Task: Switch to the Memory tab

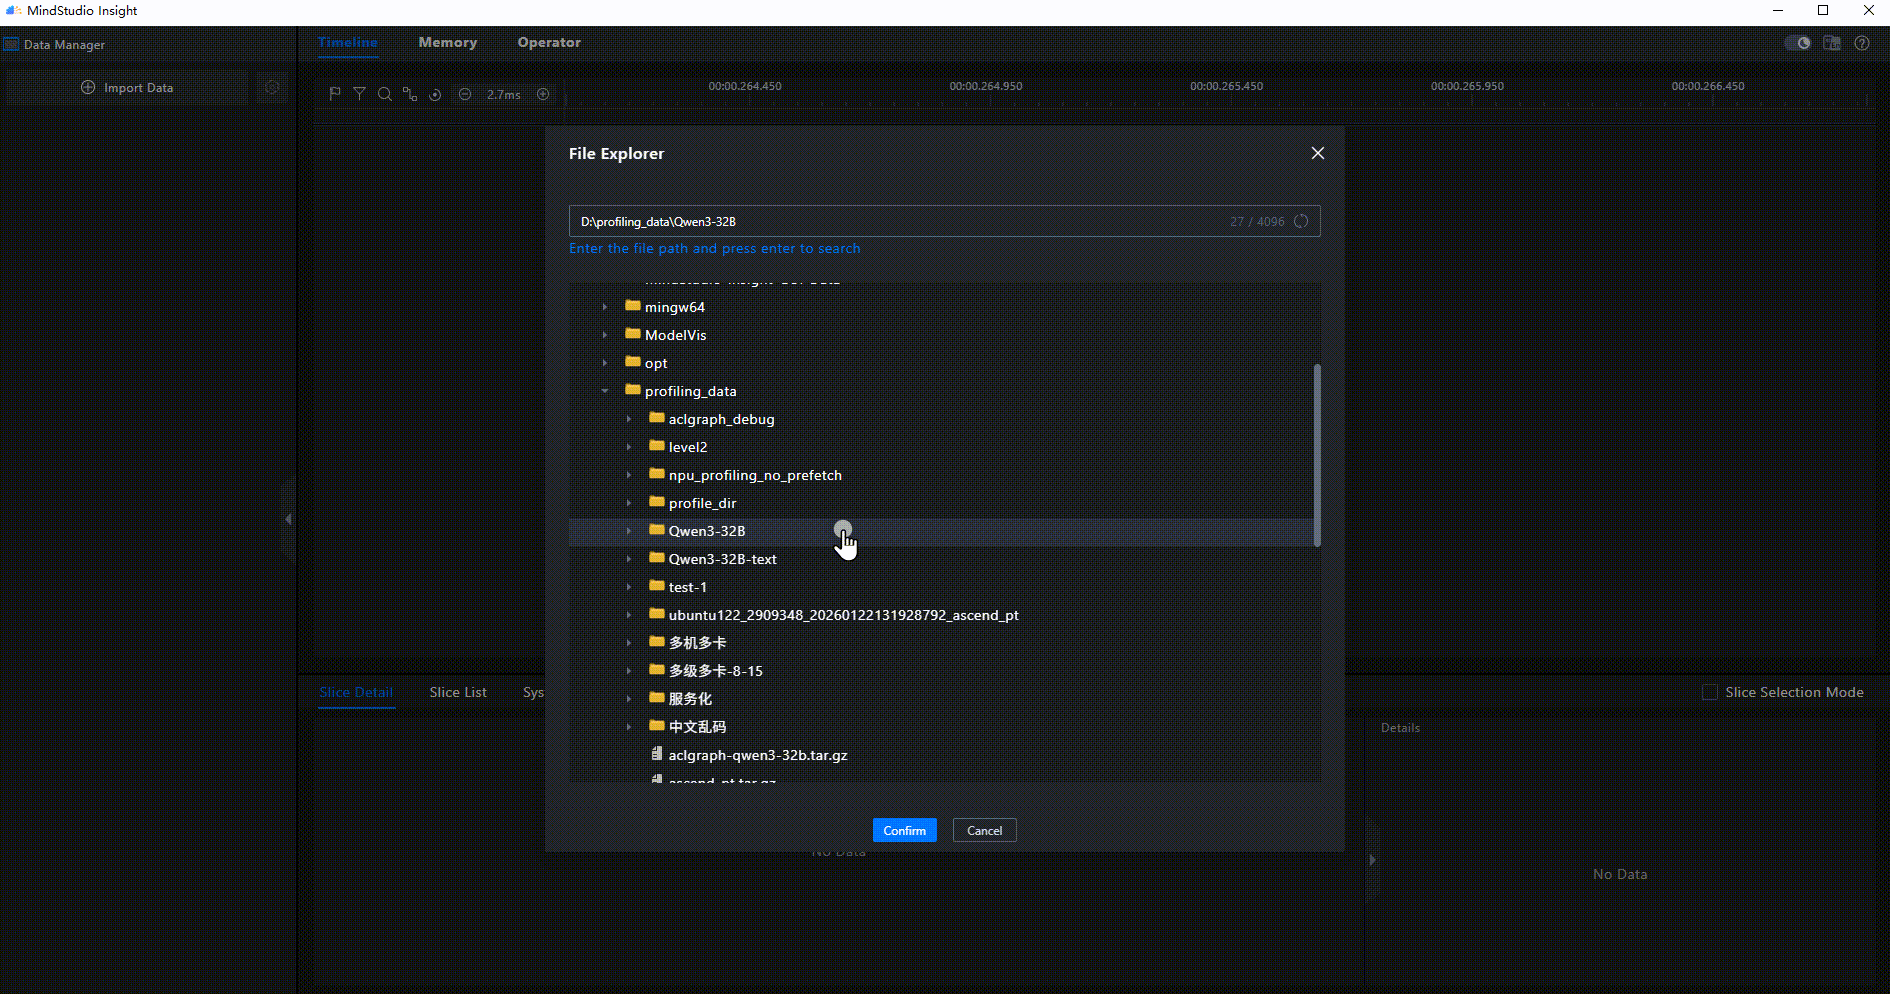Action: 447,42
